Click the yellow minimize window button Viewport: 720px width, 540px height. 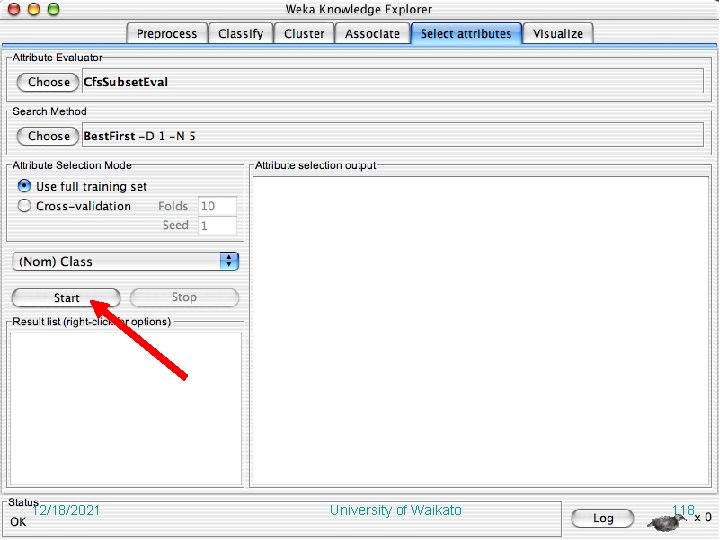pyautogui.click(x=34, y=9)
